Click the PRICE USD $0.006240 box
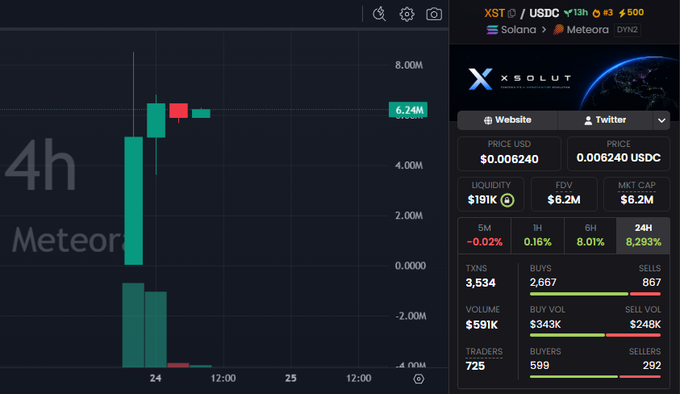The height and width of the screenshot is (394, 680). tap(509, 153)
